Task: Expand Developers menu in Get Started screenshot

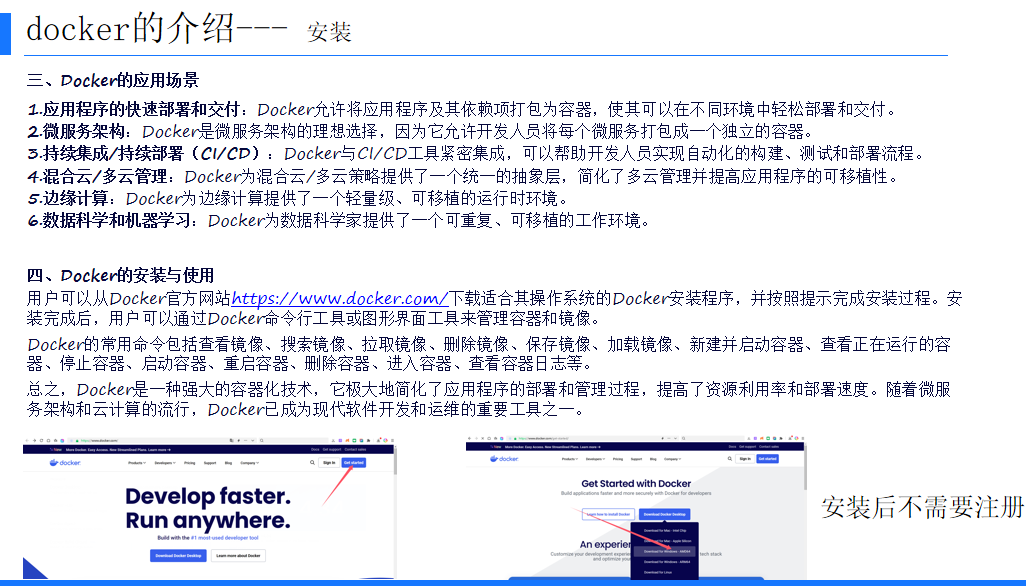Action: point(595,459)
